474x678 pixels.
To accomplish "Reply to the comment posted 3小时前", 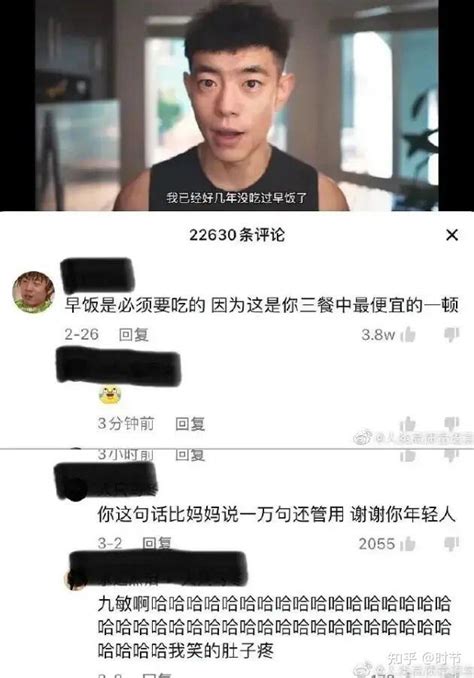I will click(190, 455).
